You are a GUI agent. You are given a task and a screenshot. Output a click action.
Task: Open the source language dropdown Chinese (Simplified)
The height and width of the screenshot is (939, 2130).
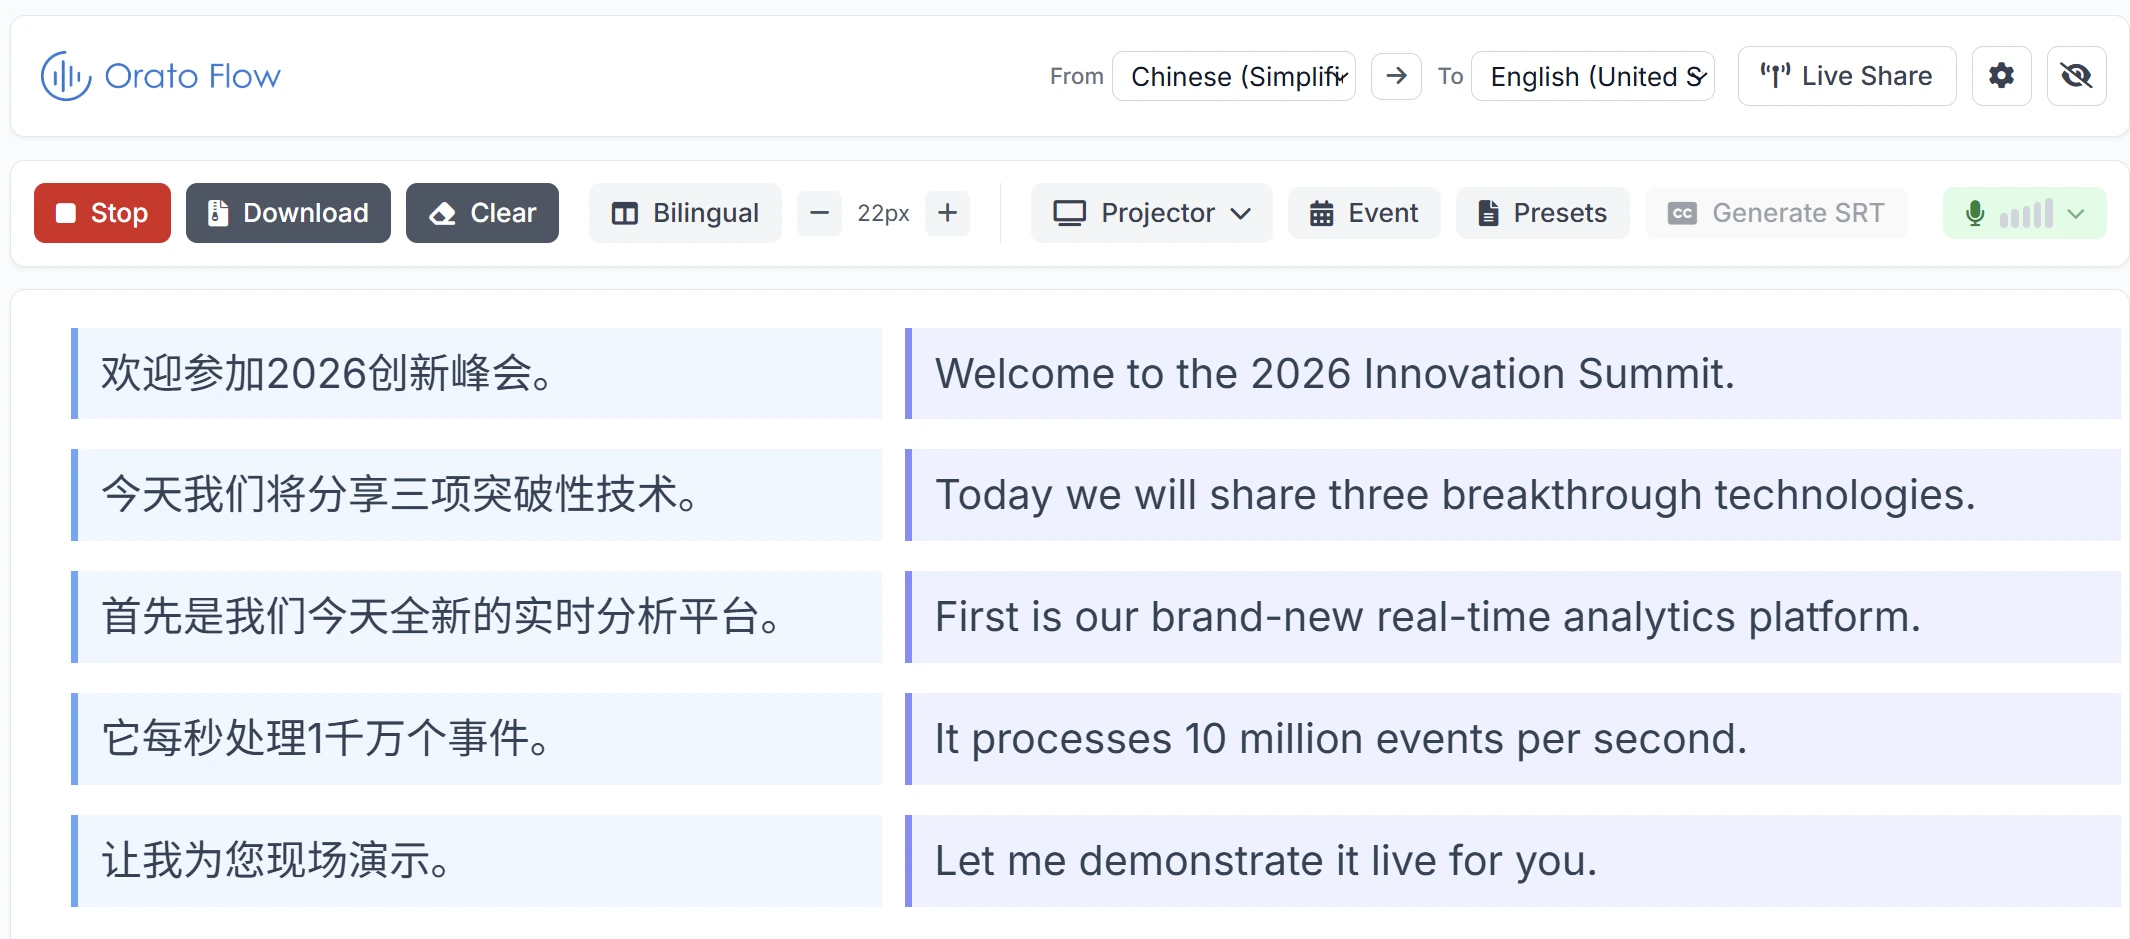[x=1234, y=76]
